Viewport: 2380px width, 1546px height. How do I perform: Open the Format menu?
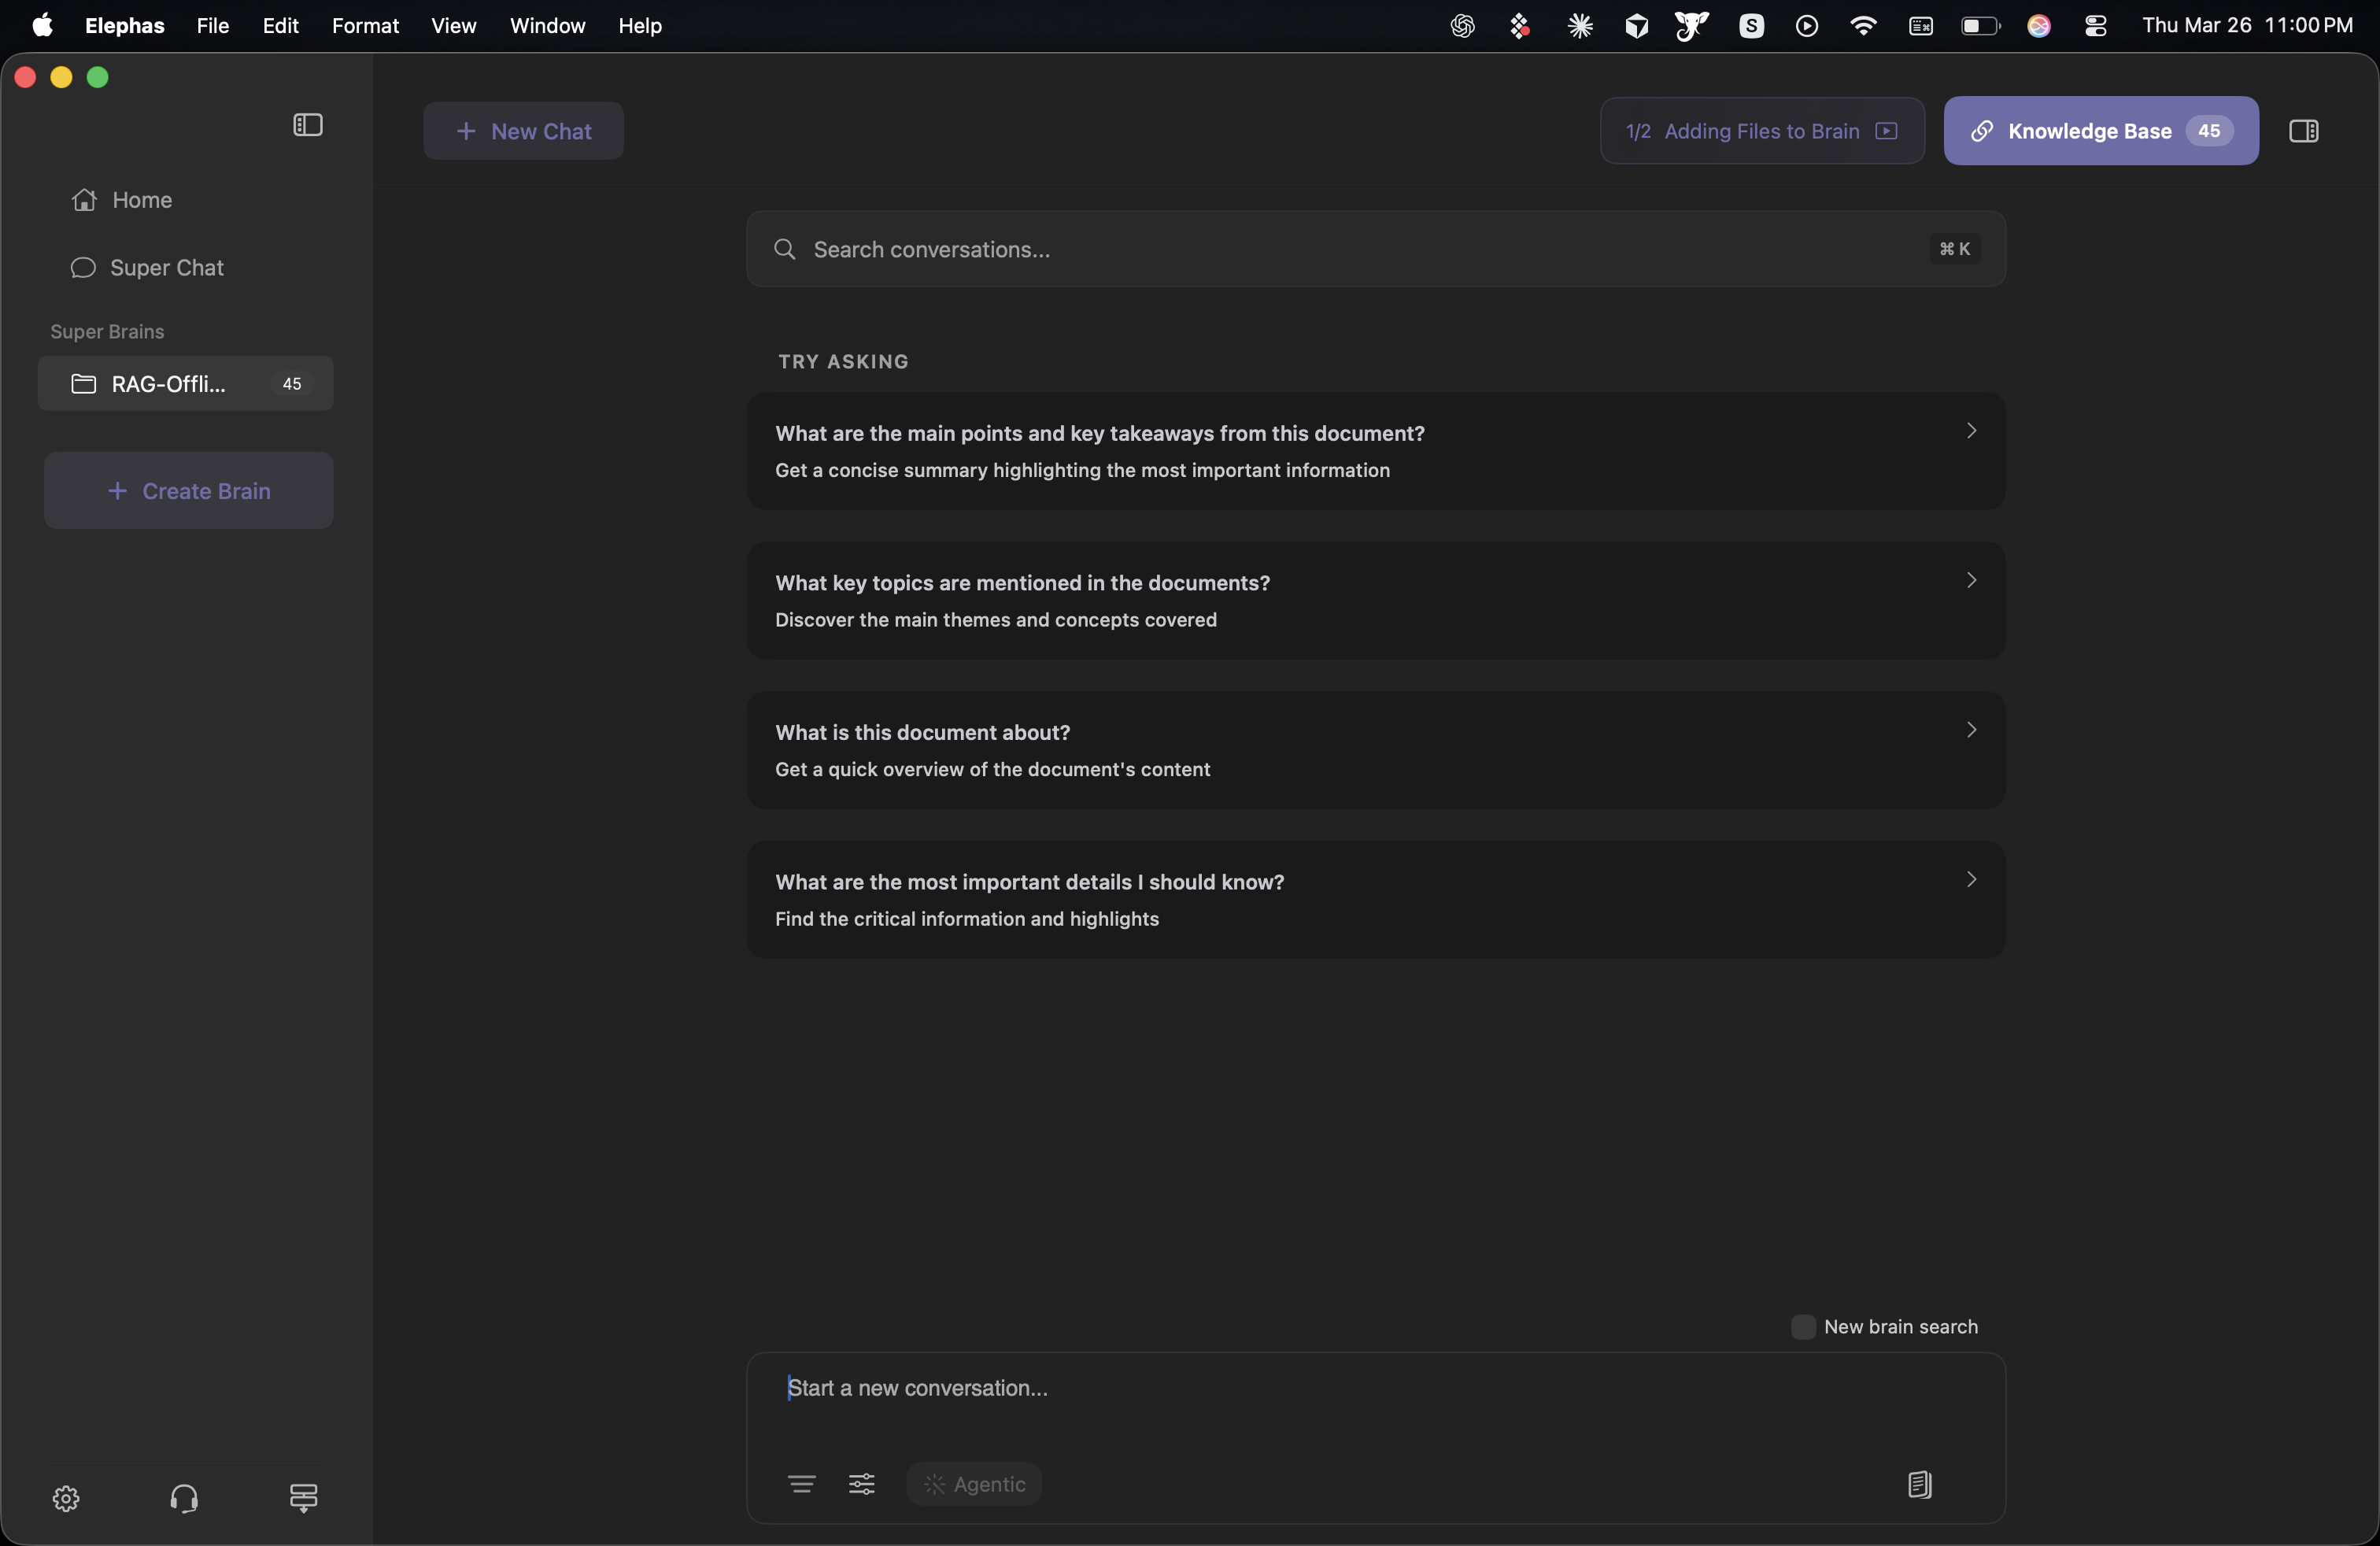coord(365,25)
